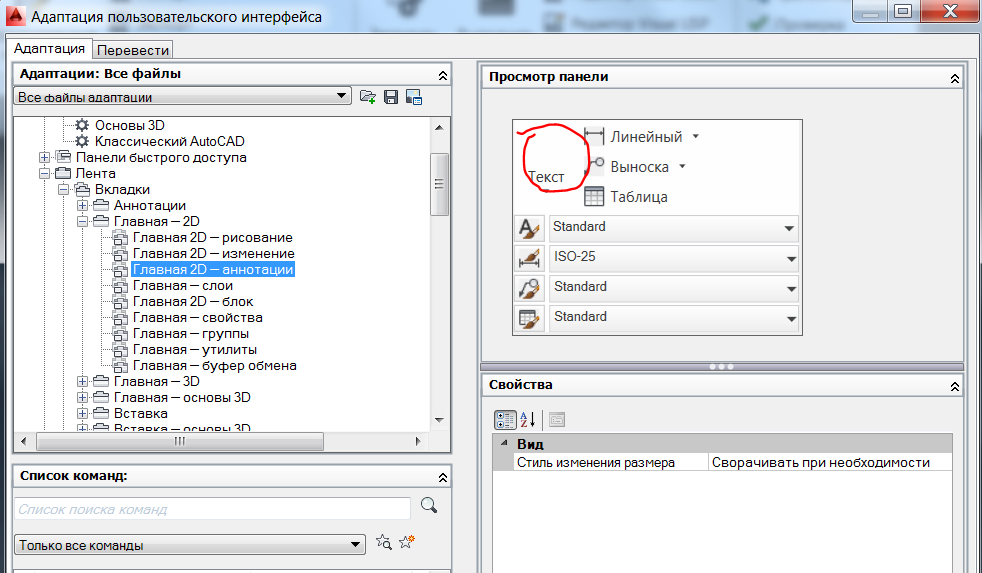Open the multileader style Standard dropdown
The height and width of the screenshot is (573, 982).
[x=790, y=289]
